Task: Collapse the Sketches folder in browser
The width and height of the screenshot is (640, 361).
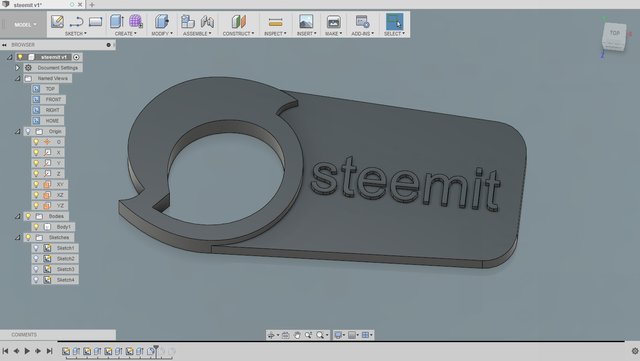Action: (x=18, y=237)
